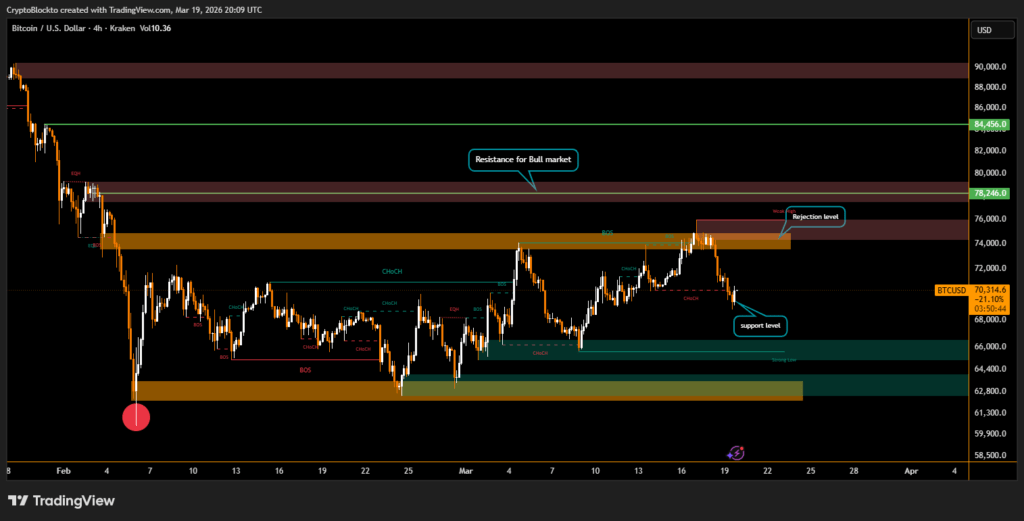
Task: Select the 'Rejection level' callout box
Action: (x=815, y=216)
